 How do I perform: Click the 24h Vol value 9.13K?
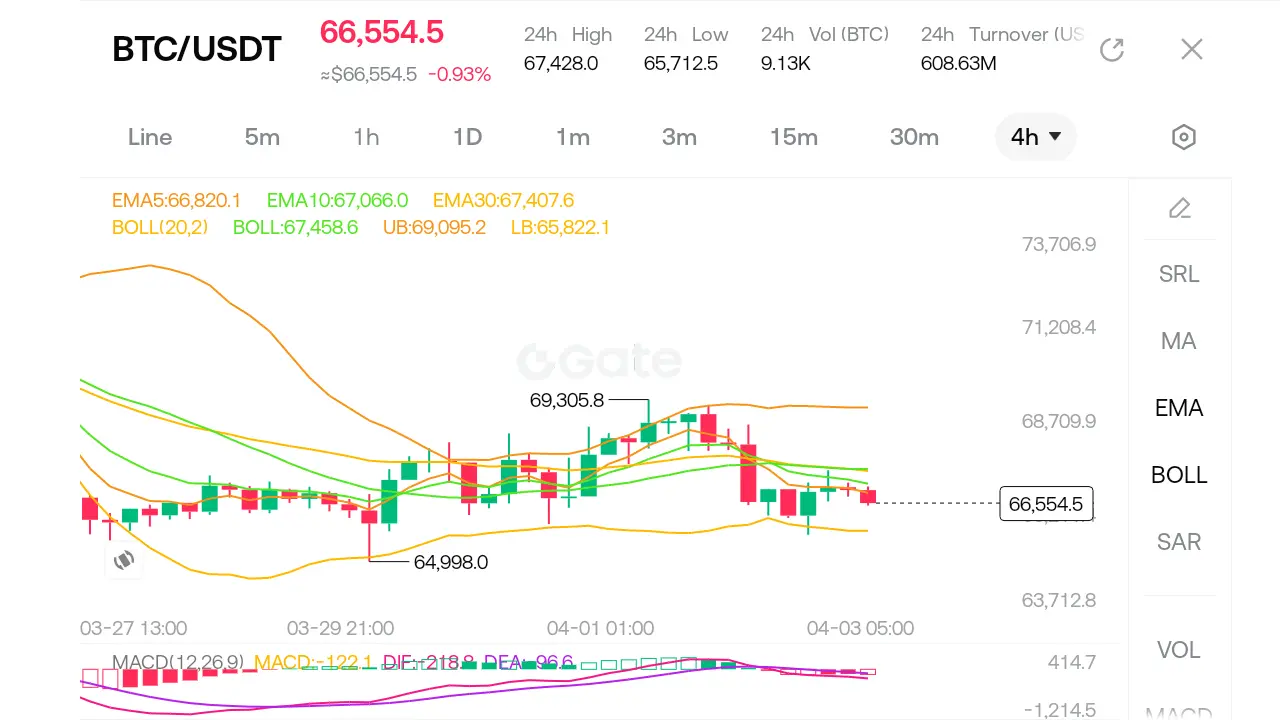(786, 64)
